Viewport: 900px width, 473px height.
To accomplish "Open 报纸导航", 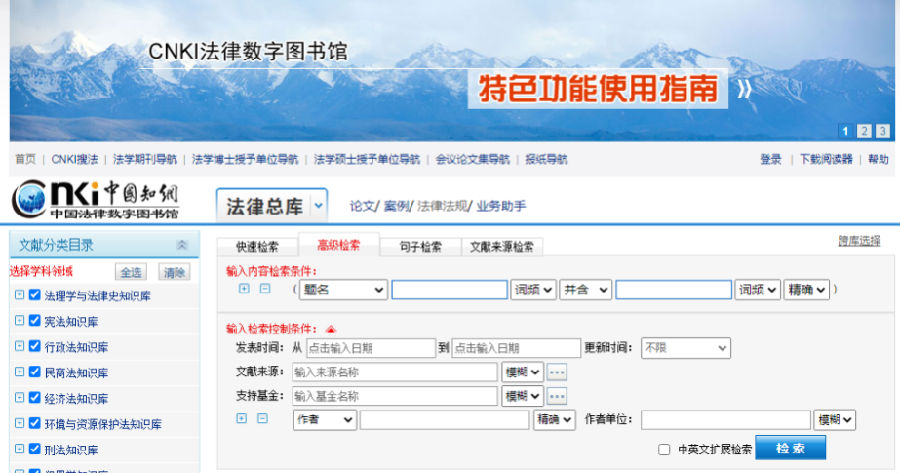I will click(546, 159).
